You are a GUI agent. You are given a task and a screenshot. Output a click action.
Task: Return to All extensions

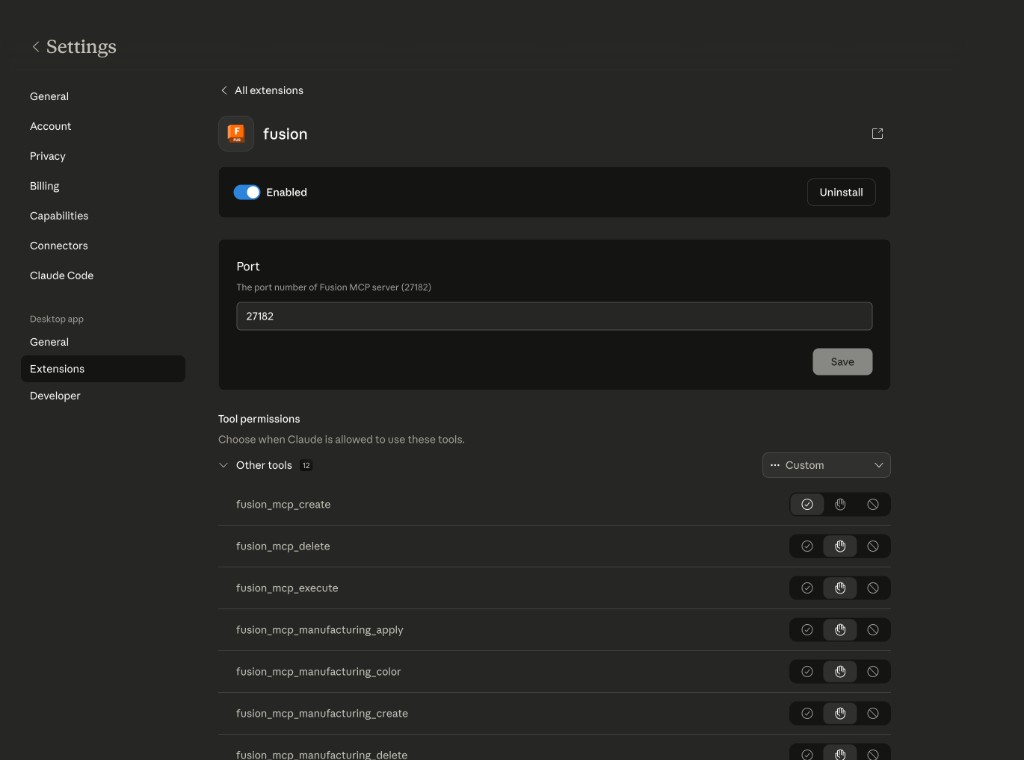[263, 90]
